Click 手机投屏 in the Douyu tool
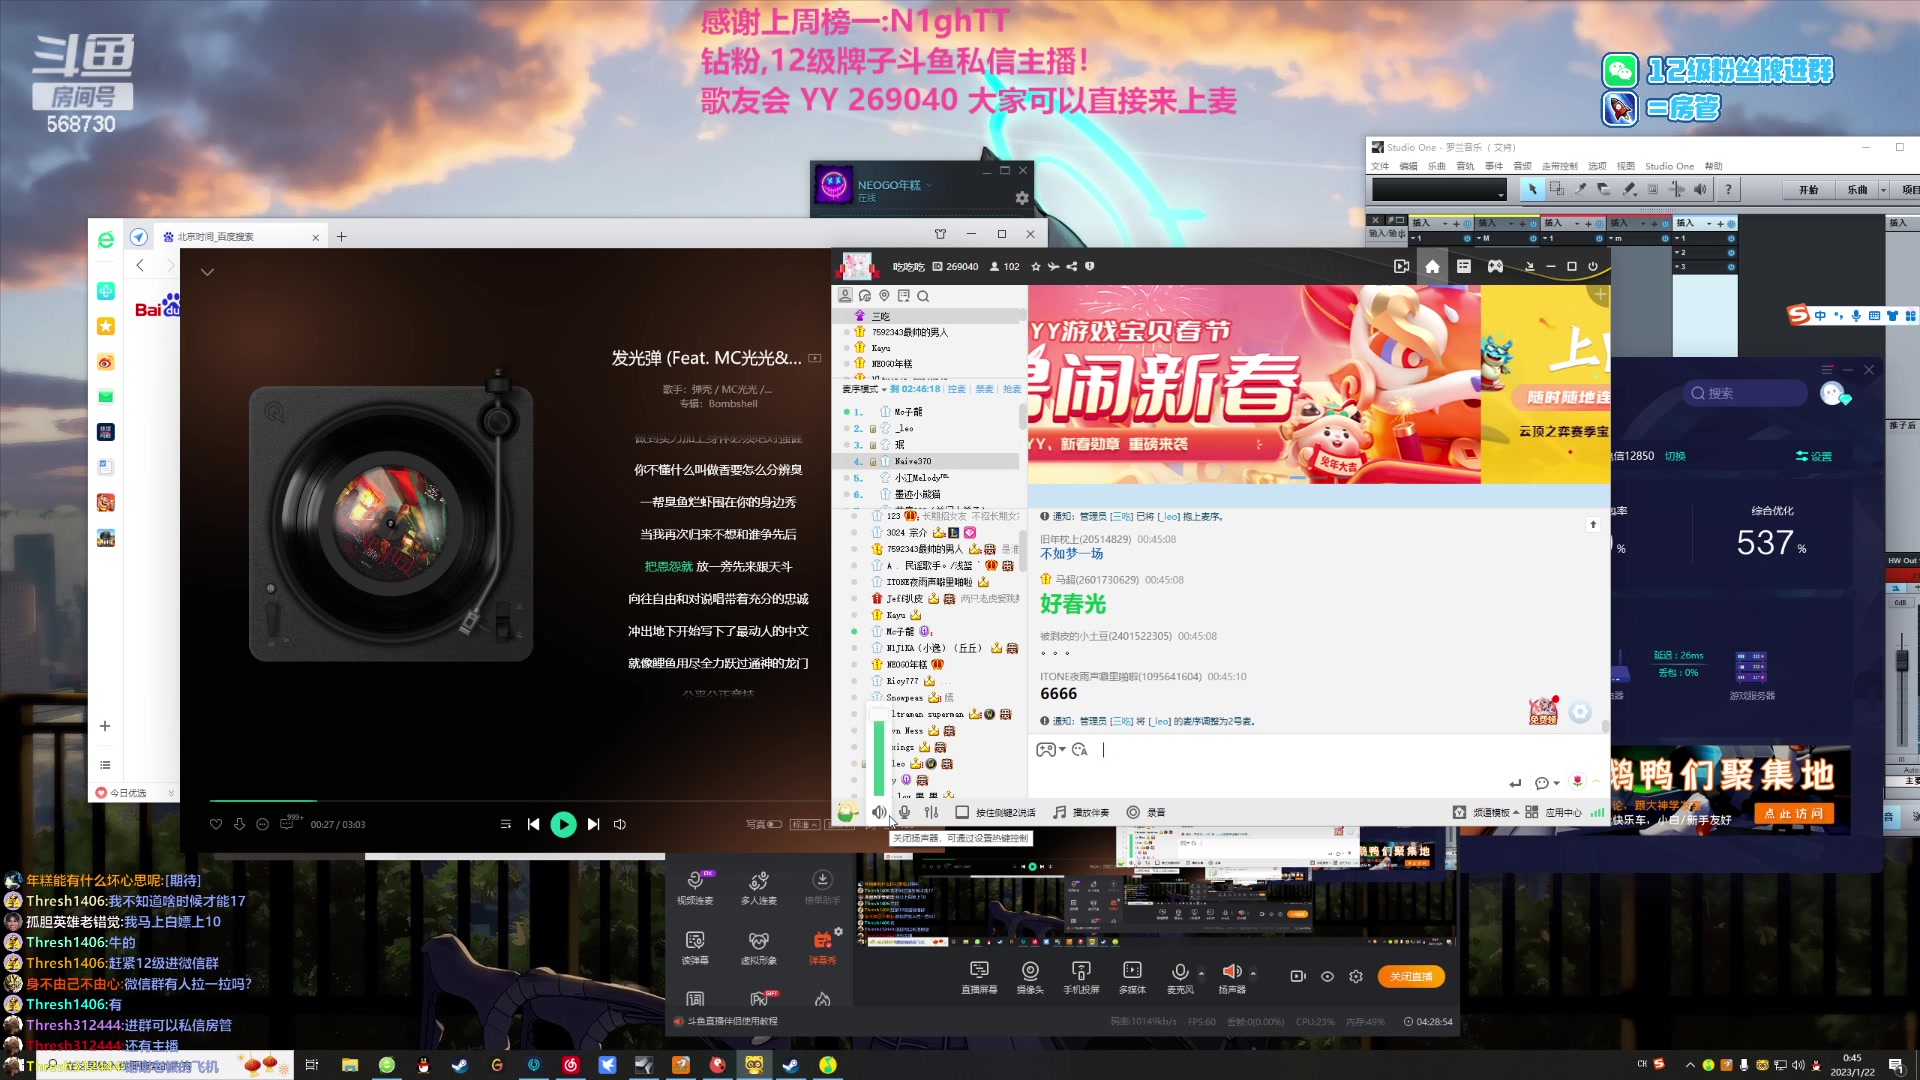Screen dimensions: 1920x1080 coord(1081,977)
